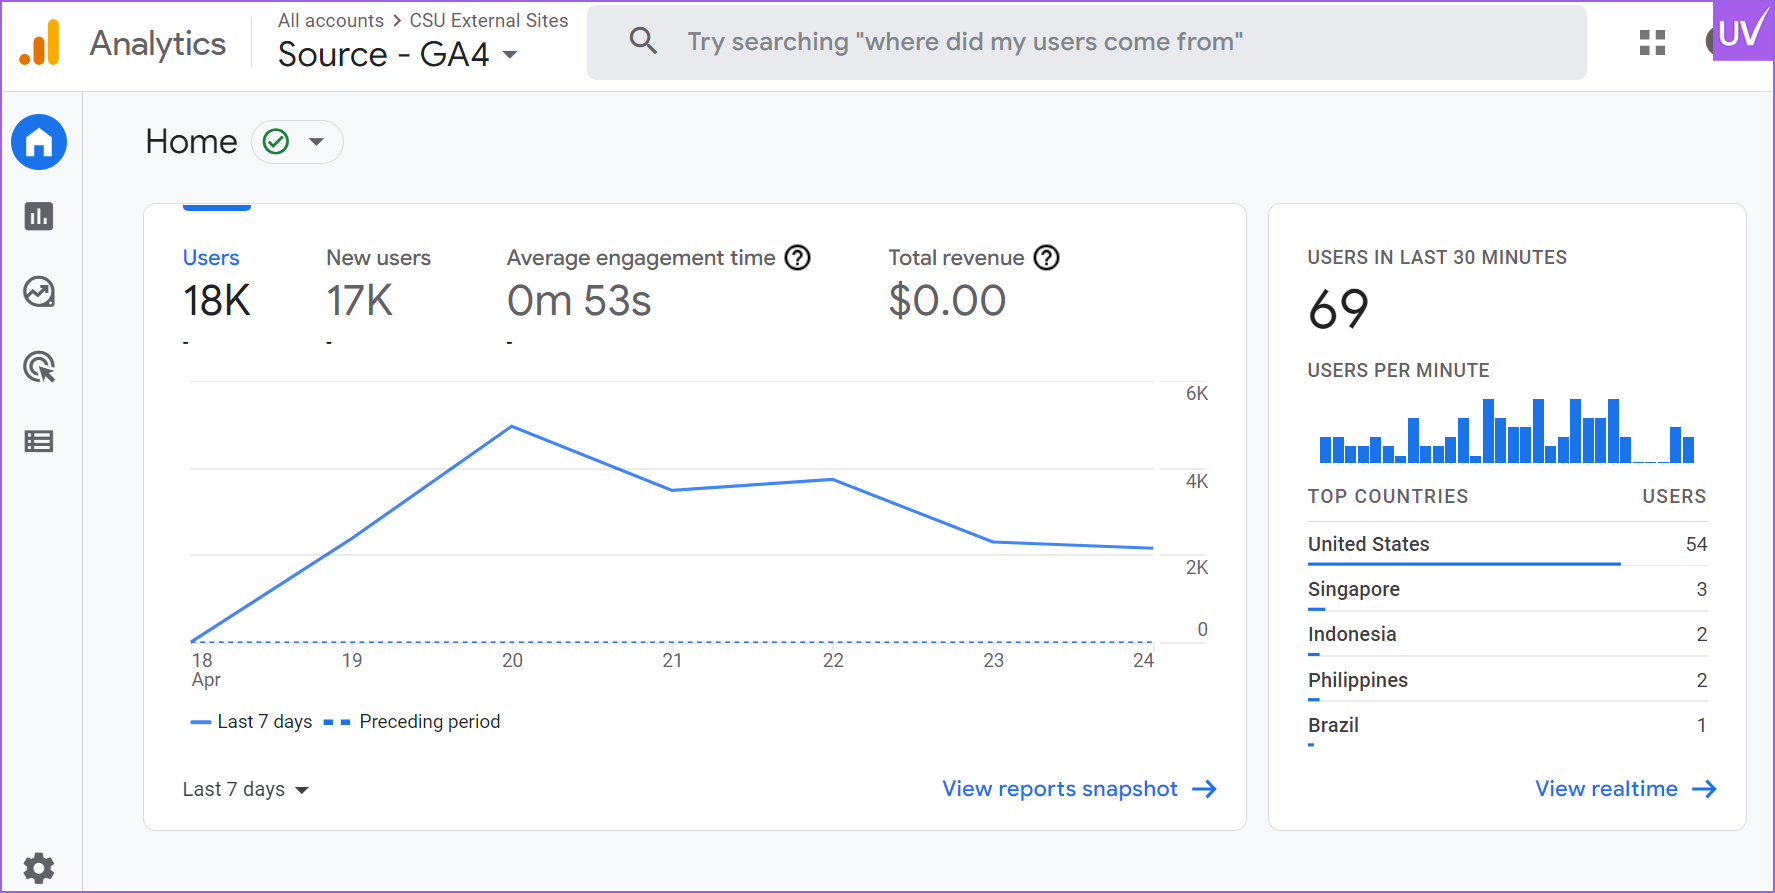Open the Advertising cursor target icon
Screen dimensions: 1775x893
39,367
